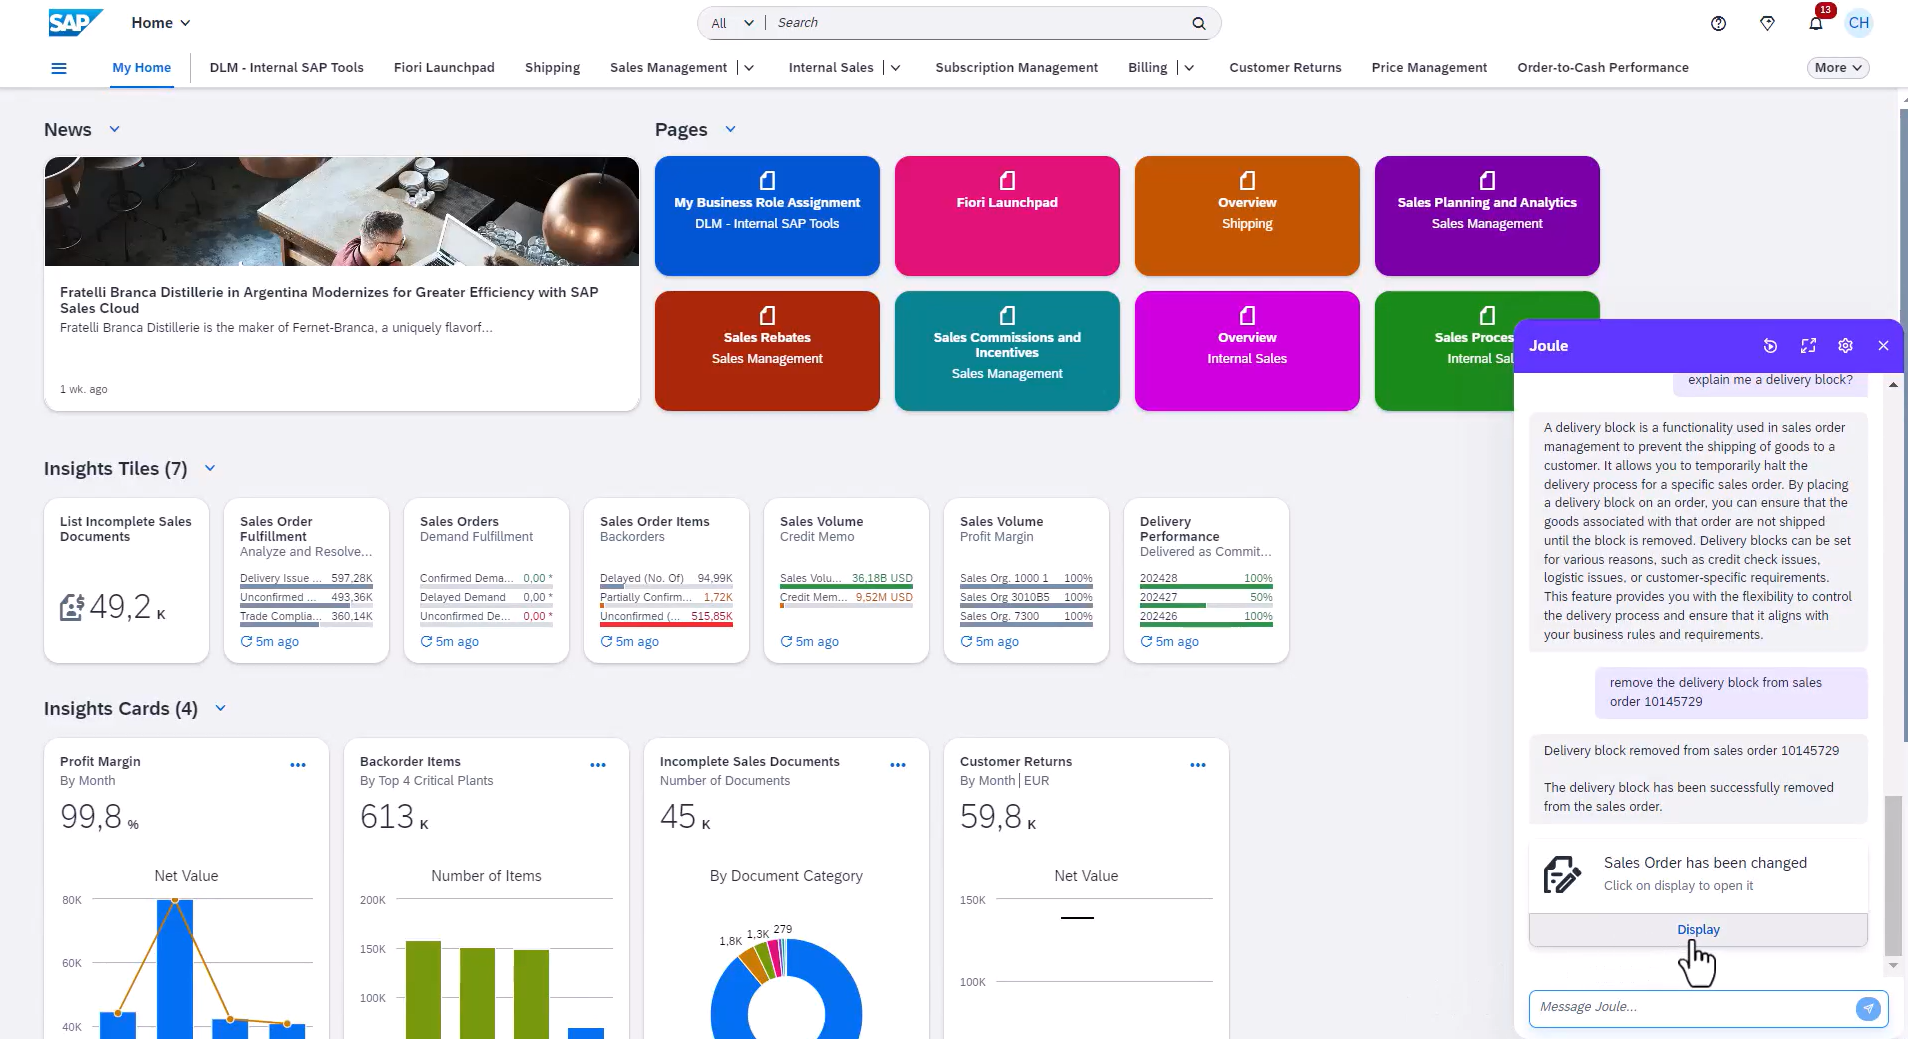Open the All search scope dropdown
The height and width of the screenshot is (1039, 1908).
click(732, 23)
